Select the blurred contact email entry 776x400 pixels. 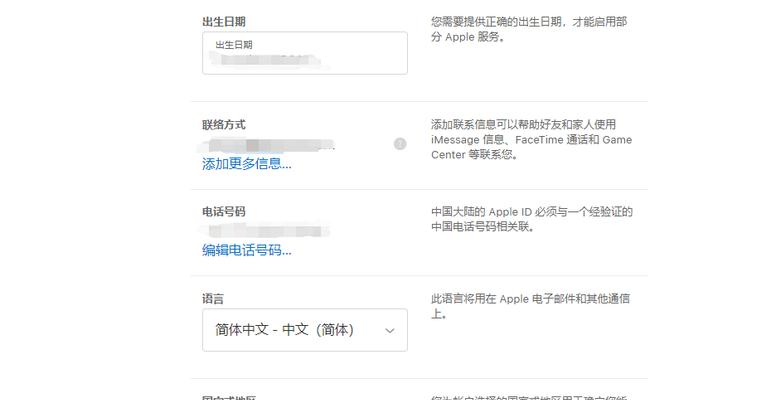(266, 146)
